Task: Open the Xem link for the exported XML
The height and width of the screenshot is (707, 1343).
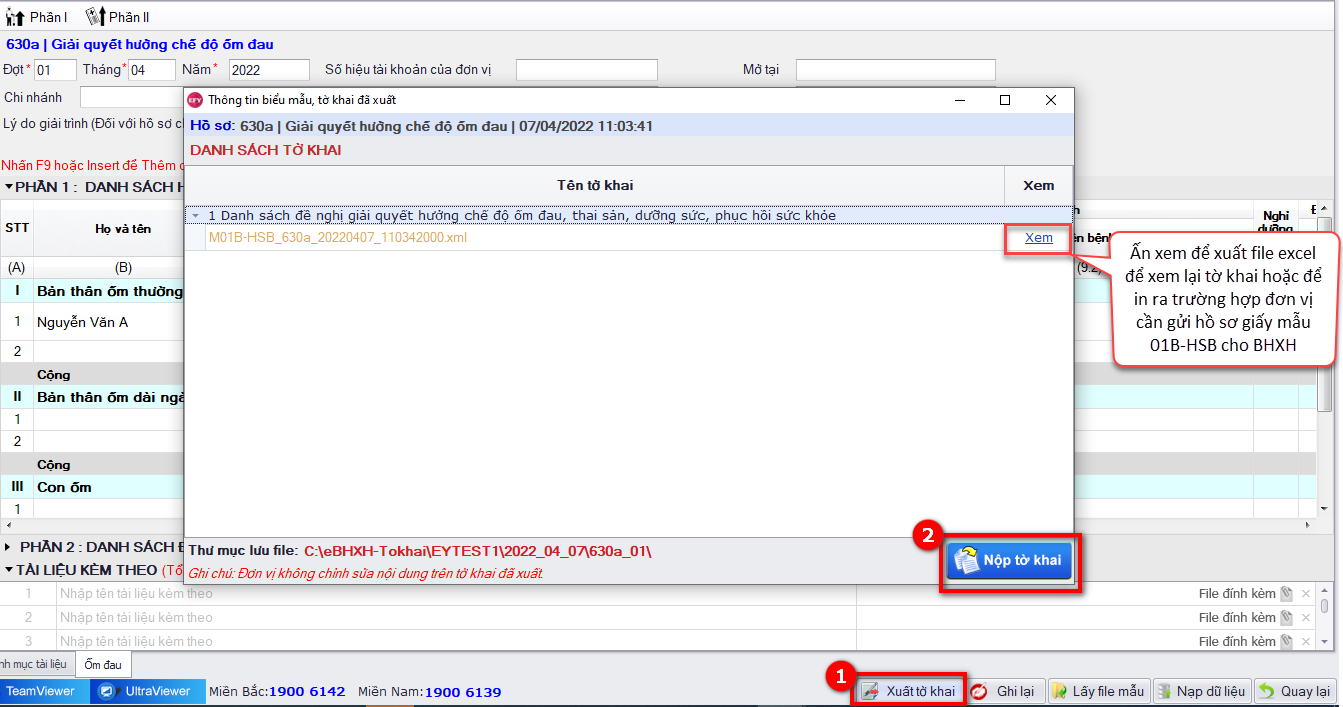Action: pyautogui.click(x=1039, y=238)
